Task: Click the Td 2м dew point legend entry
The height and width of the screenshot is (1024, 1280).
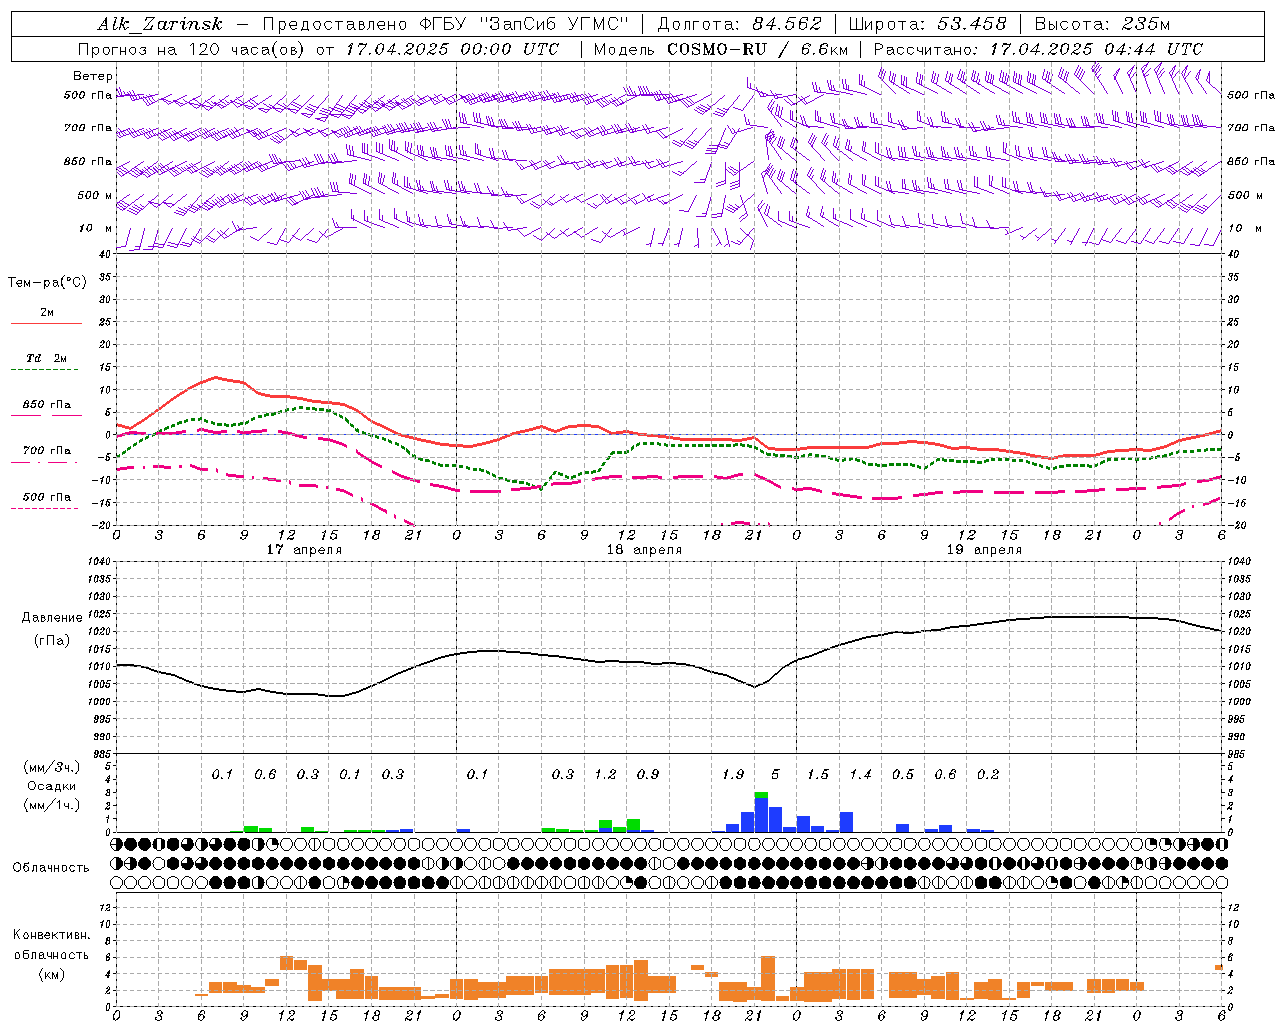Action: click(47, 358)
